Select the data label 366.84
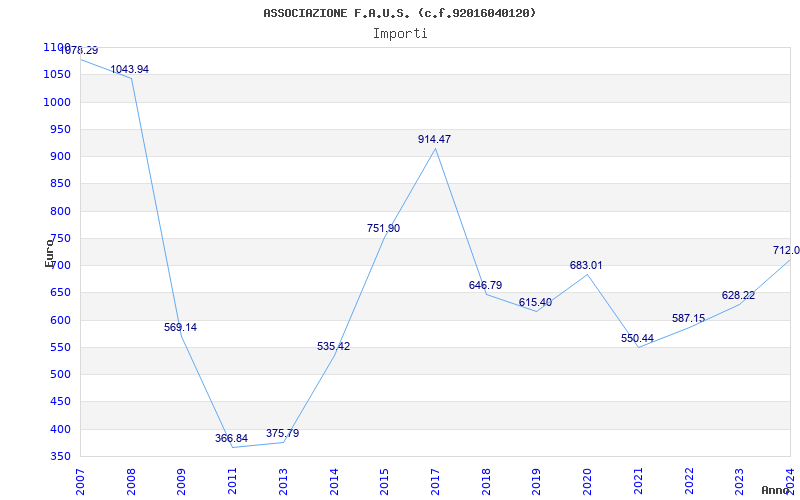Screen dimensions: 800x500 tap(231, 438)
